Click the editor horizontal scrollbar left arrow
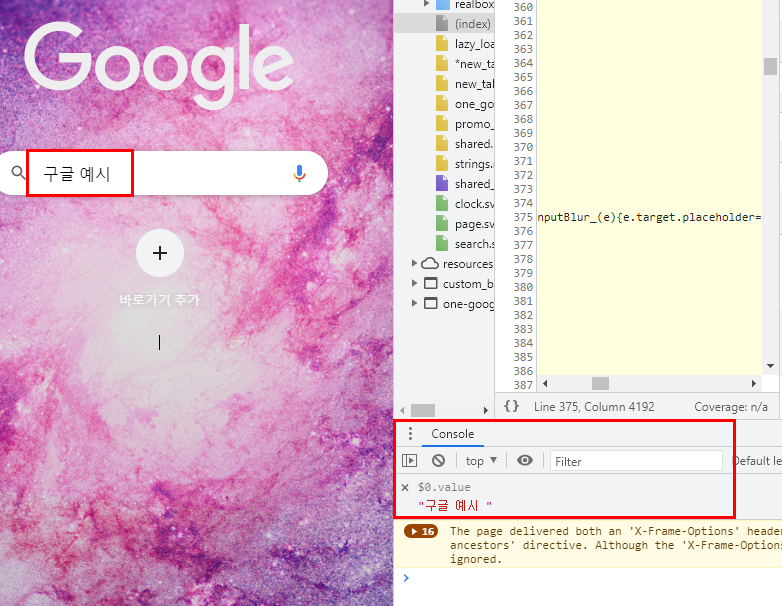782x606 pixels. pyautogui.click(x=545, y=383)
